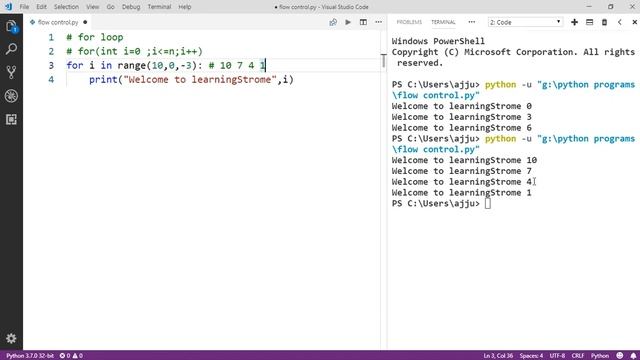This screenshot has width=640, height=360.
Task: Click Ln 3, Col 36 position indicator
Action: pos(498,356)
